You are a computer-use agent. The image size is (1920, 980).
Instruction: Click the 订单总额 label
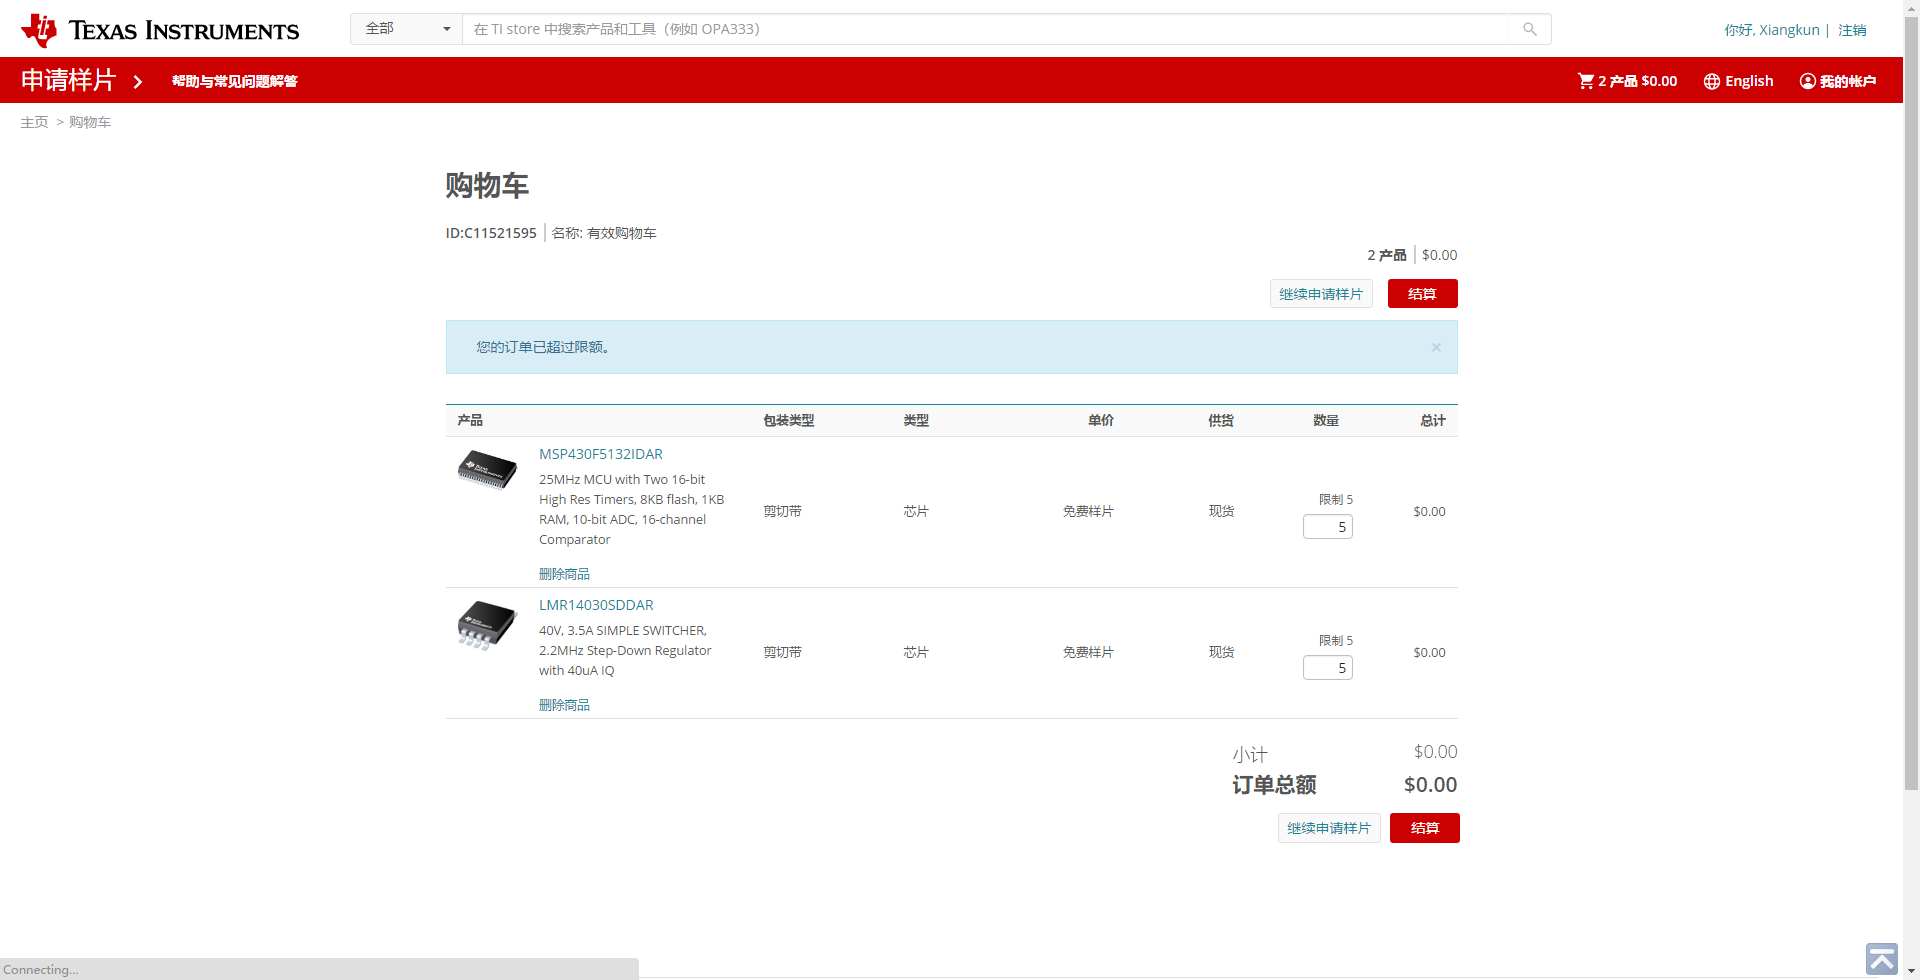1274,785
